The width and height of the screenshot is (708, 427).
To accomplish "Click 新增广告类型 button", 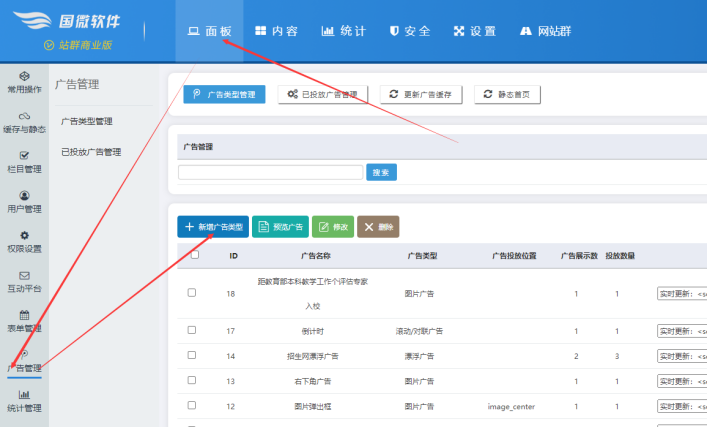I will [x=213, y=227].
